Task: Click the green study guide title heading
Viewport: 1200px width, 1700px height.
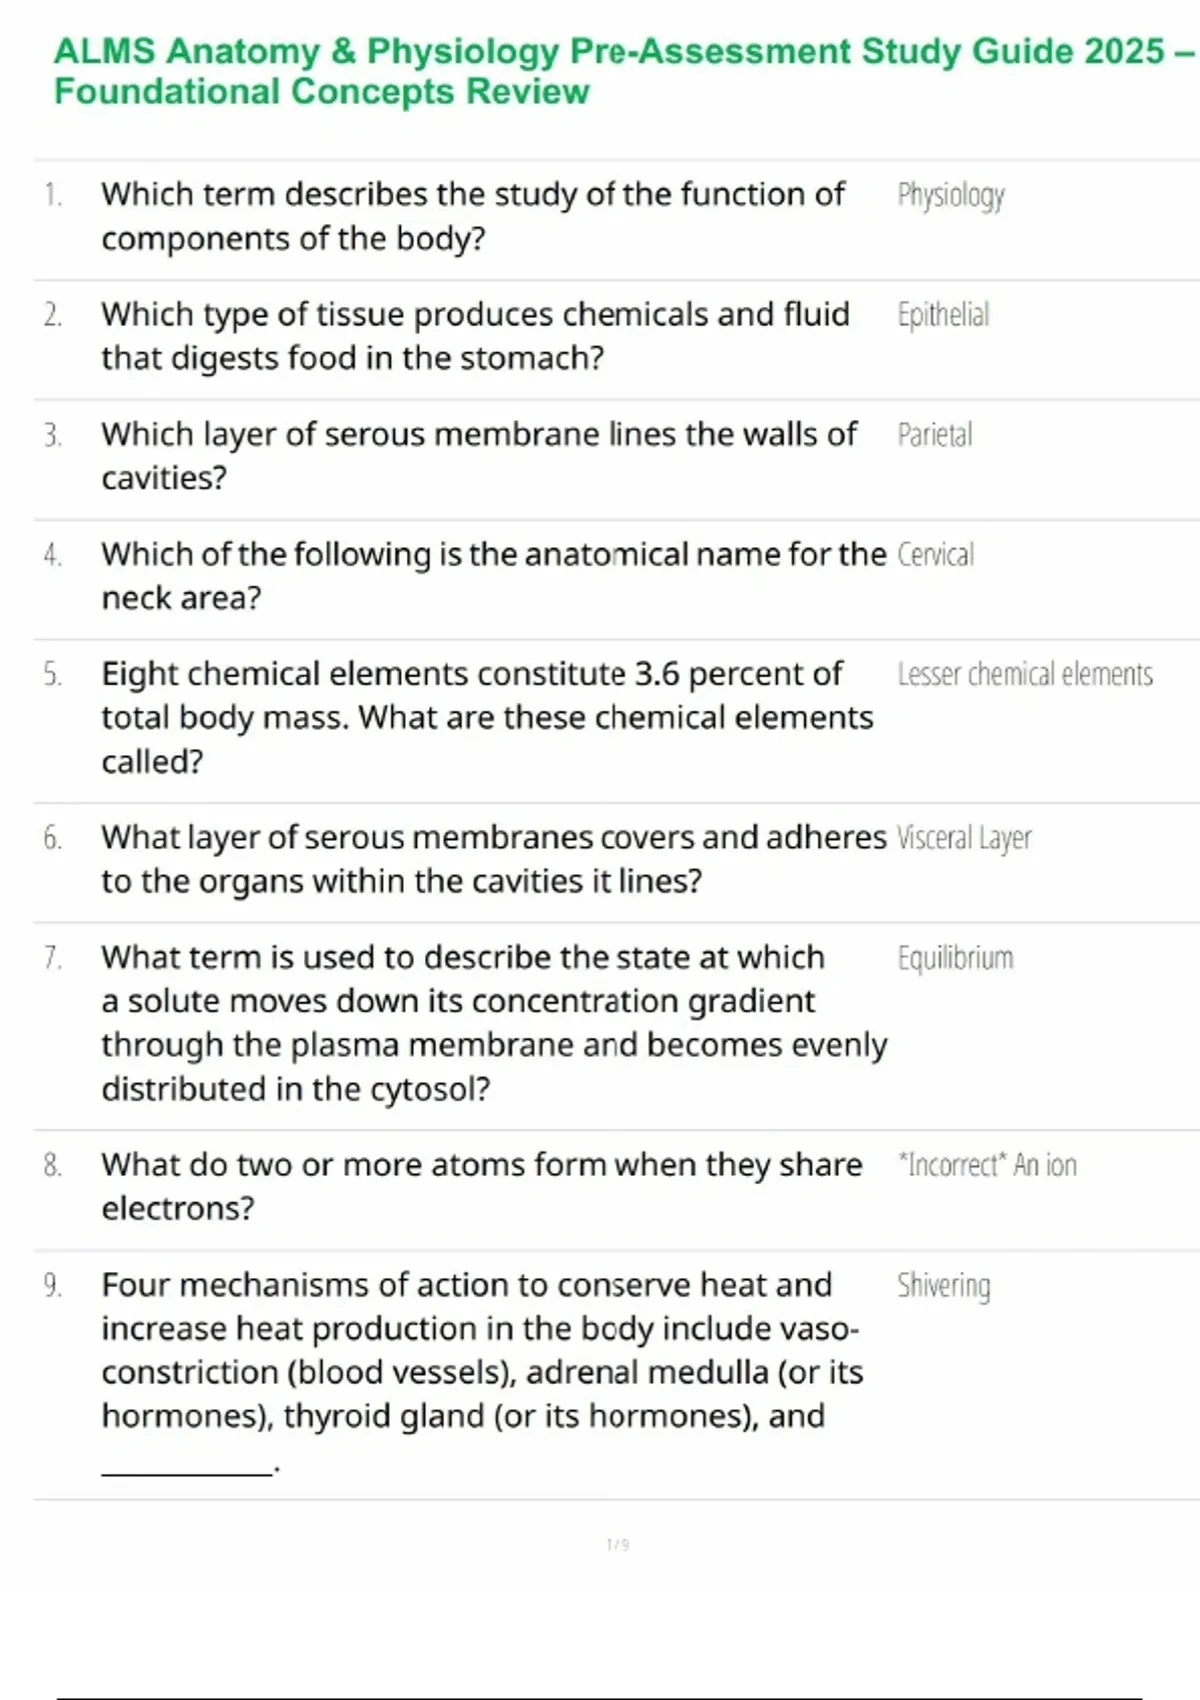Action: (x=620, y=70)
